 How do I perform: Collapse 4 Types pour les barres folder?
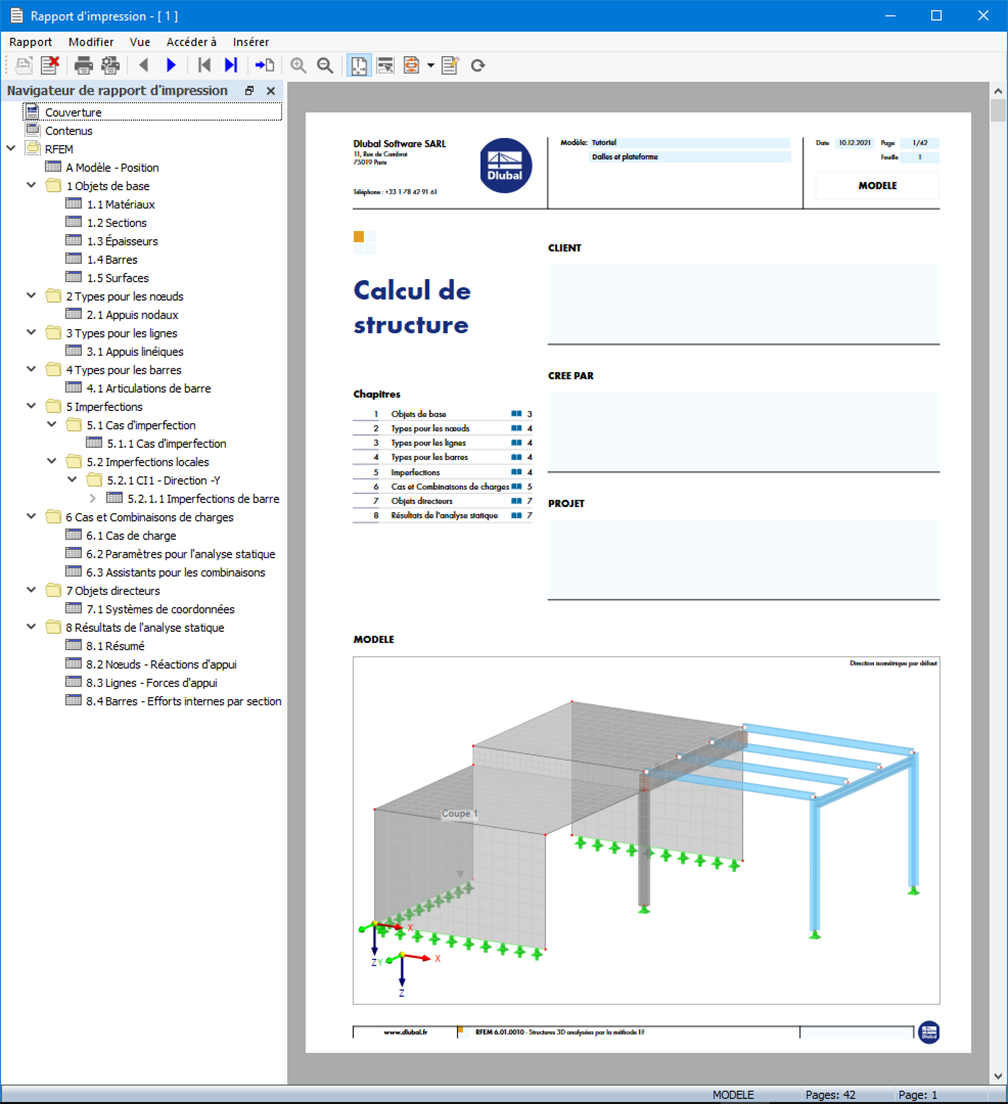[x=32, y=369]
